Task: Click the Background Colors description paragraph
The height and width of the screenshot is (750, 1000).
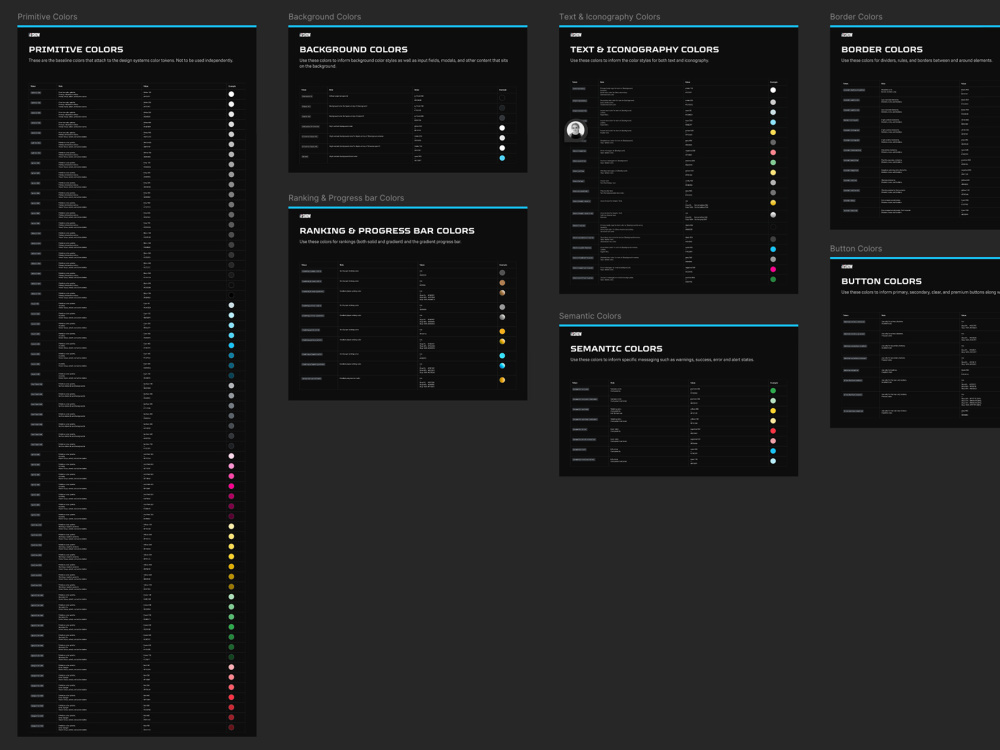Action: click(x=404, y=63)
